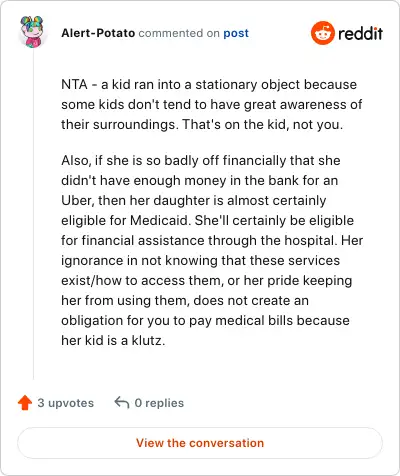Click the reply arrow icon
Image resolution: width=400 pixels, height=476 pixels.
coord(122,403)
